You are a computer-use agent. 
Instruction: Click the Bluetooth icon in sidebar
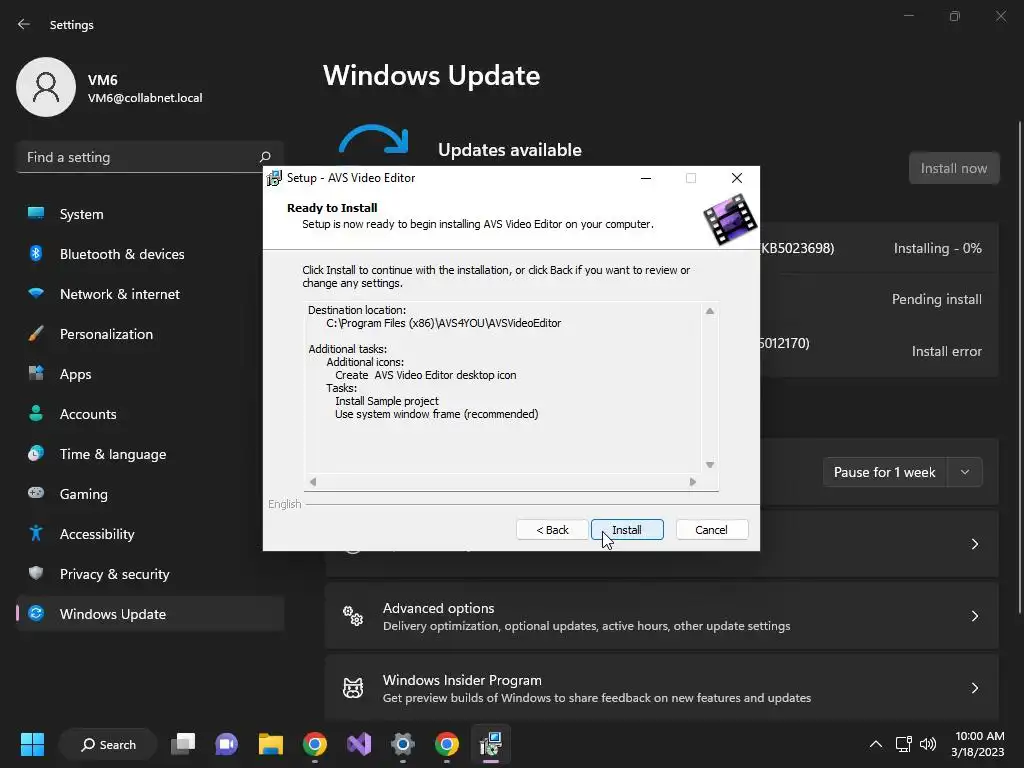36,253
